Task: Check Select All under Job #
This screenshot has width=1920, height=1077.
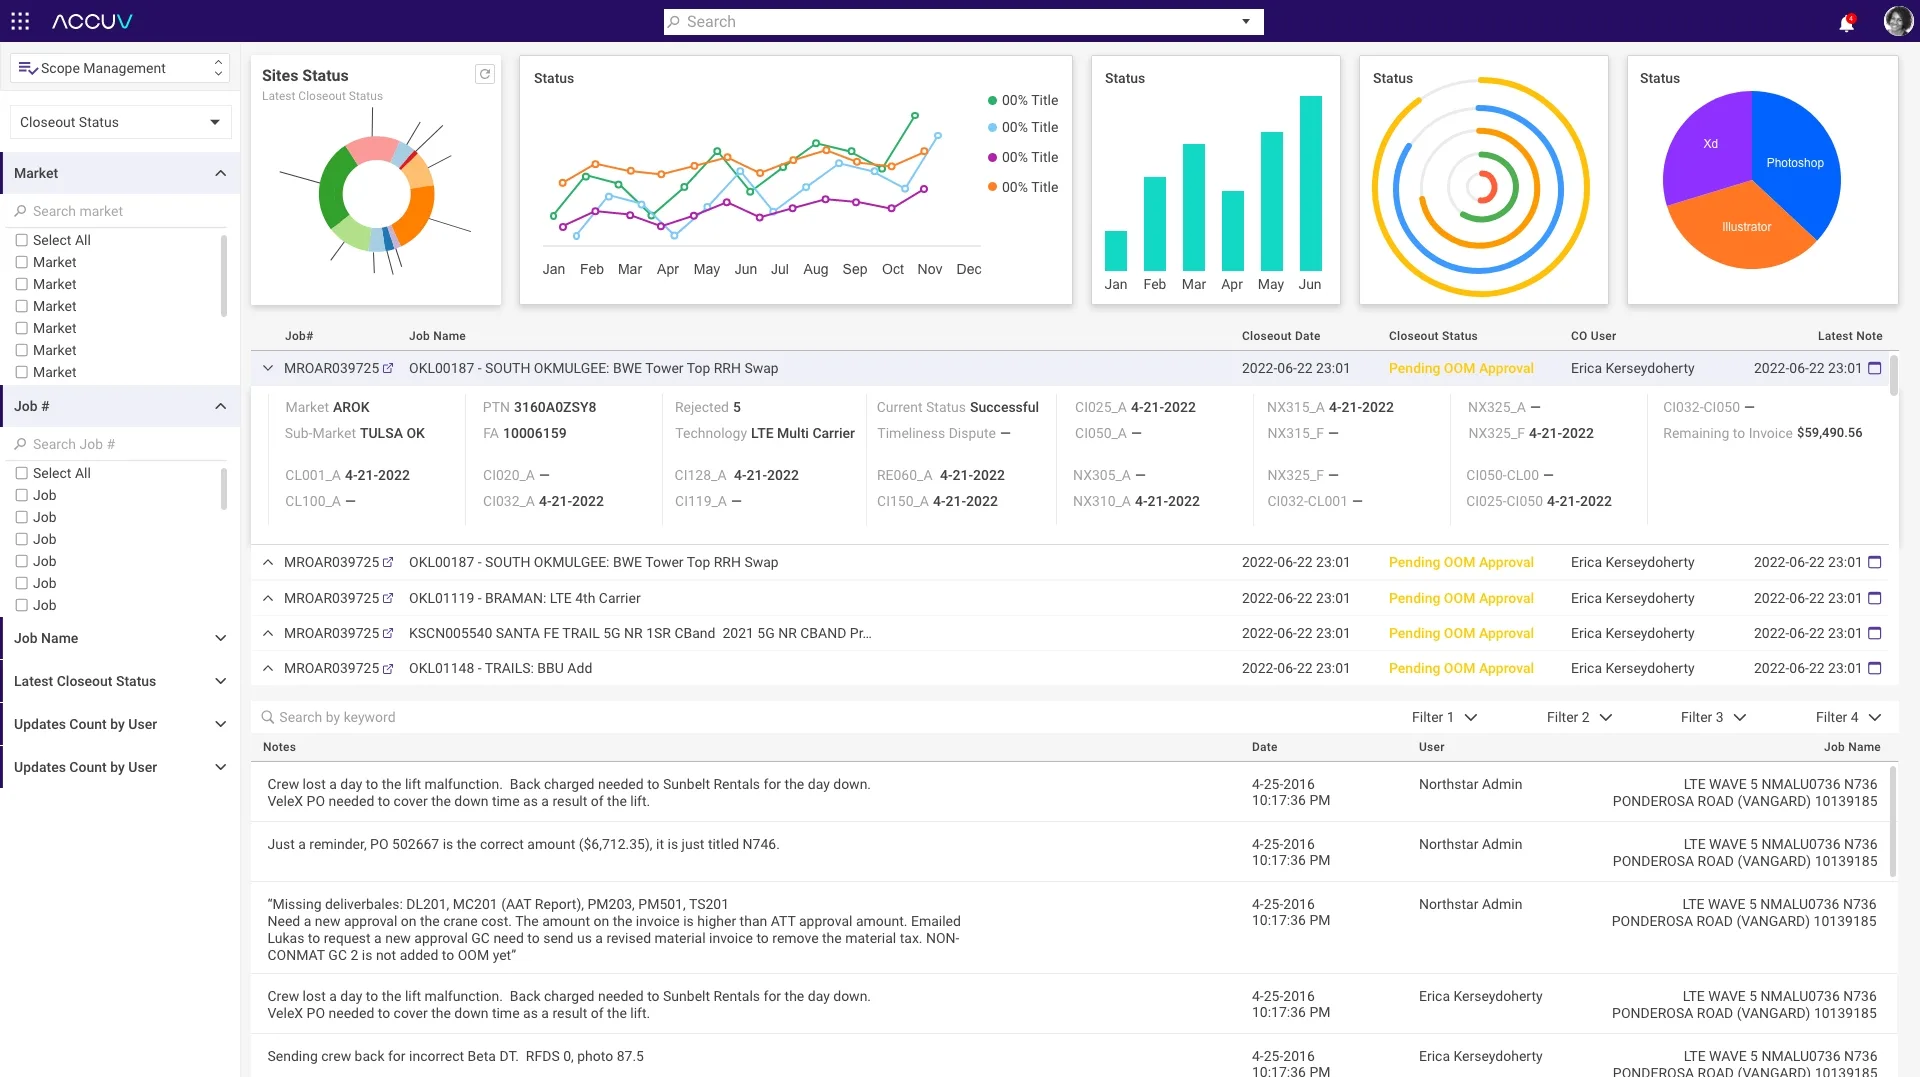Action: coord(21,473)
